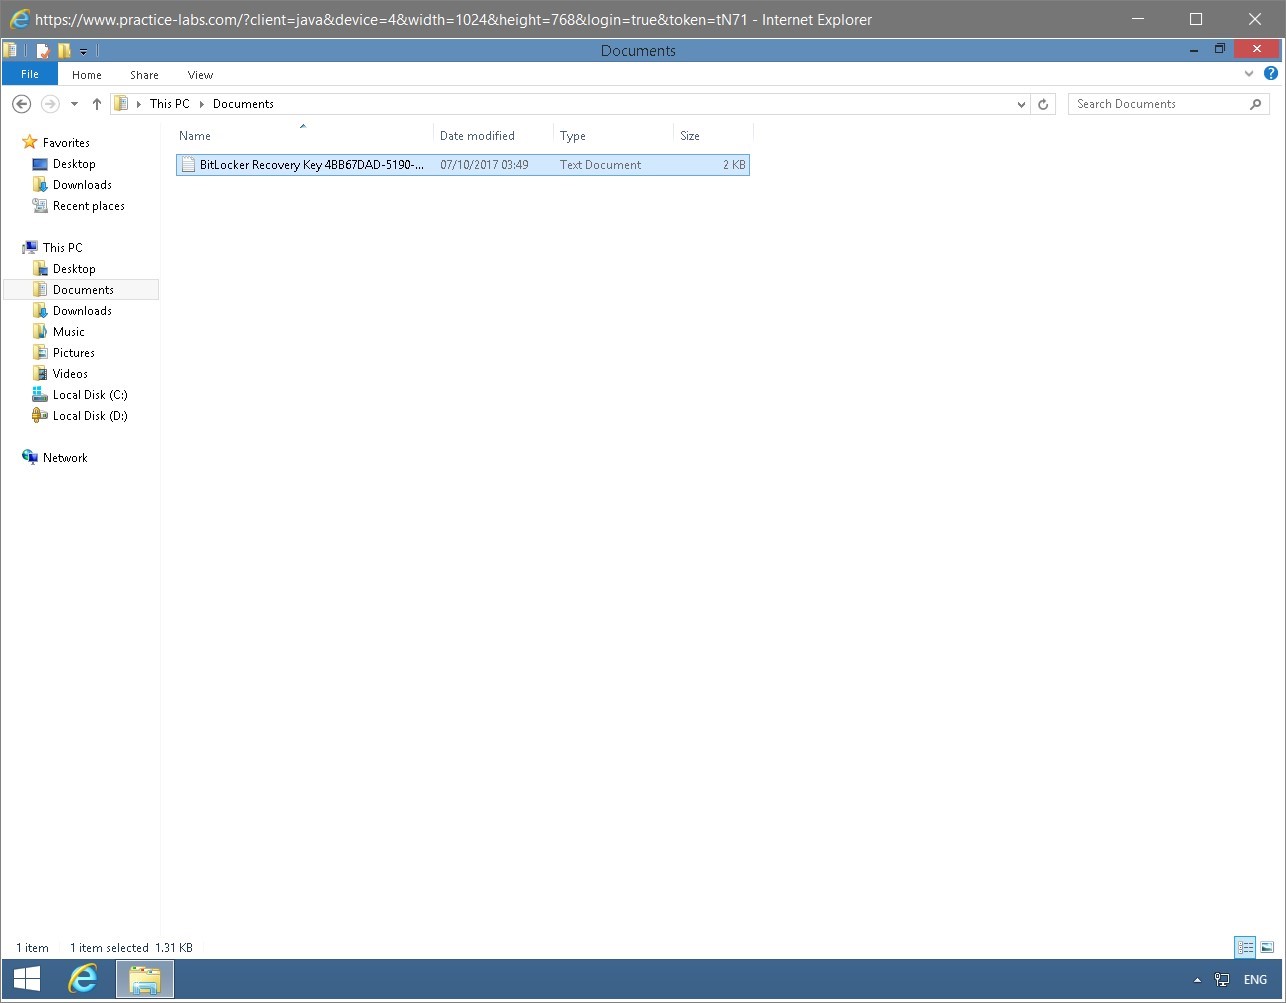Expand the Quick Access Toolbar customization menu
Screen dimensions: 1286x1003
click(x=85, y=50)
